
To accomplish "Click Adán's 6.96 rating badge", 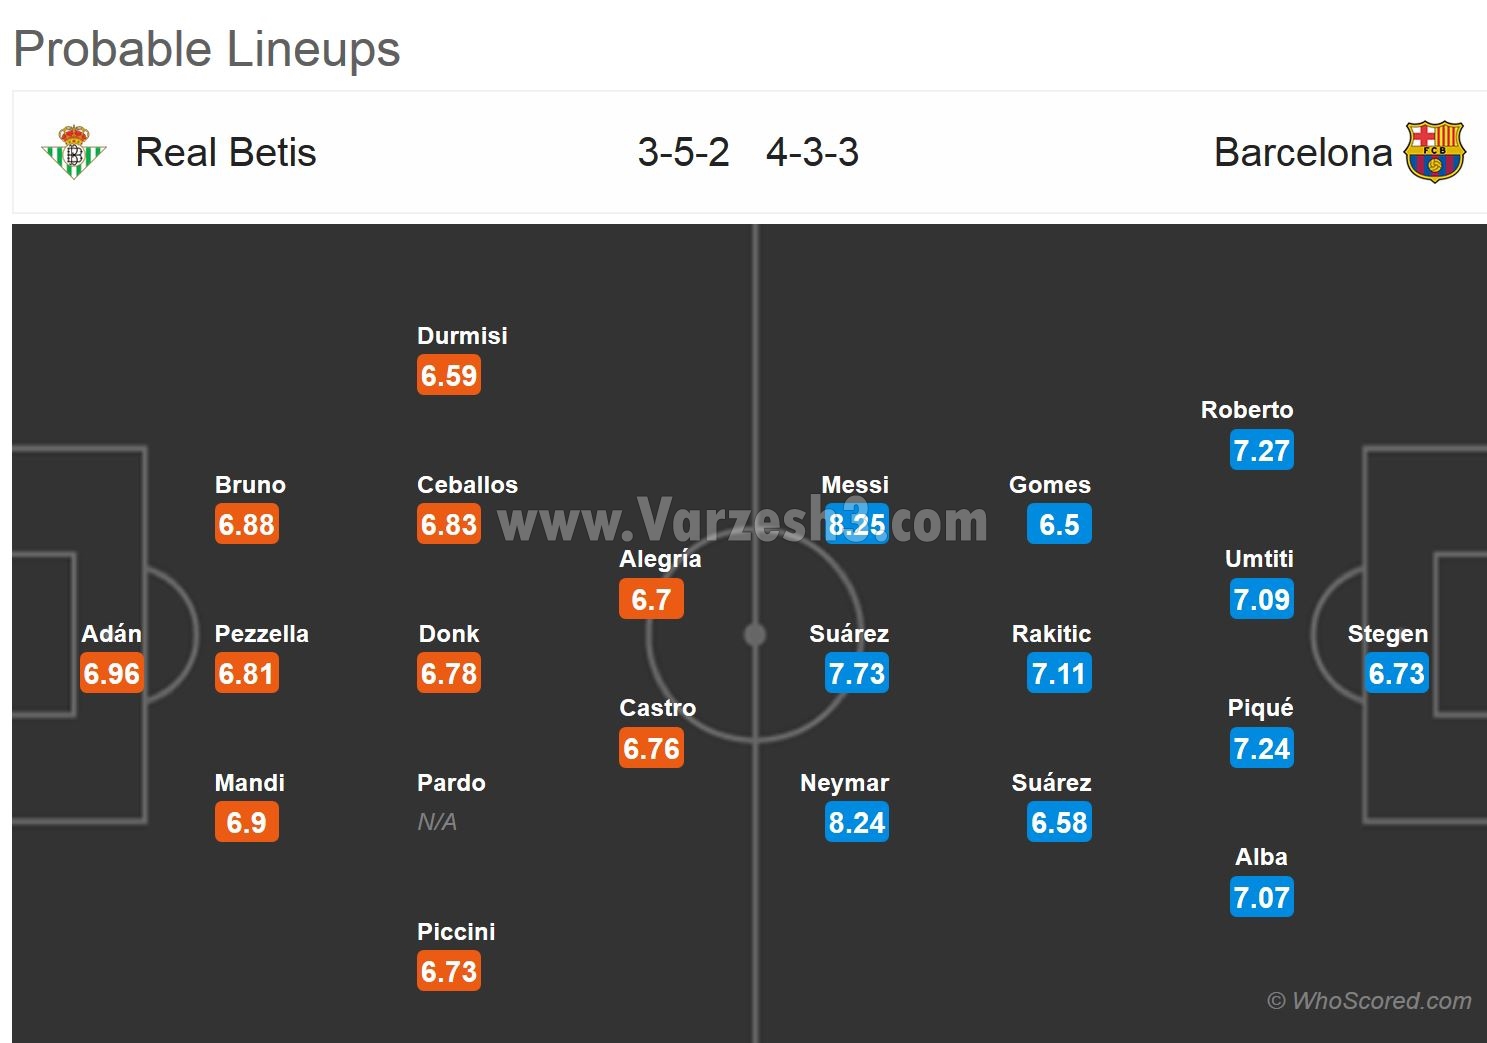I will click(112, 673).
